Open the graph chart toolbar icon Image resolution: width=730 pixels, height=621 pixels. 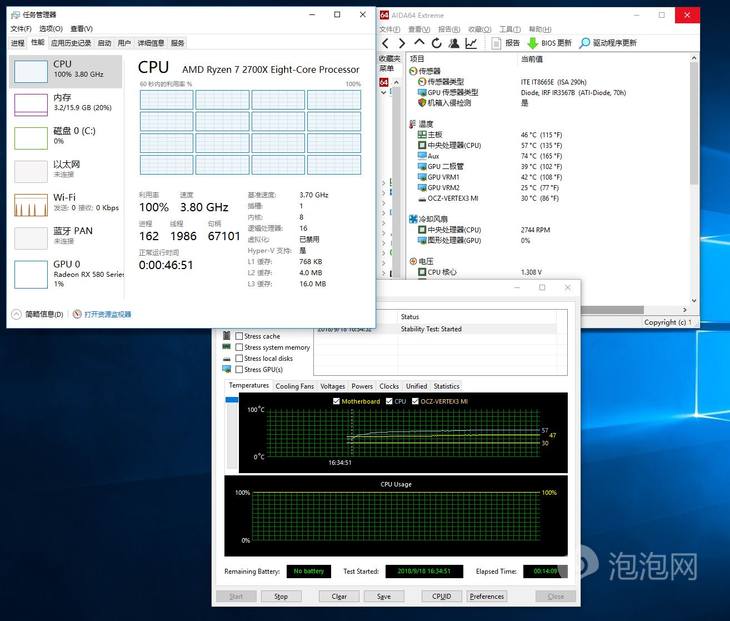click(471, 43)
